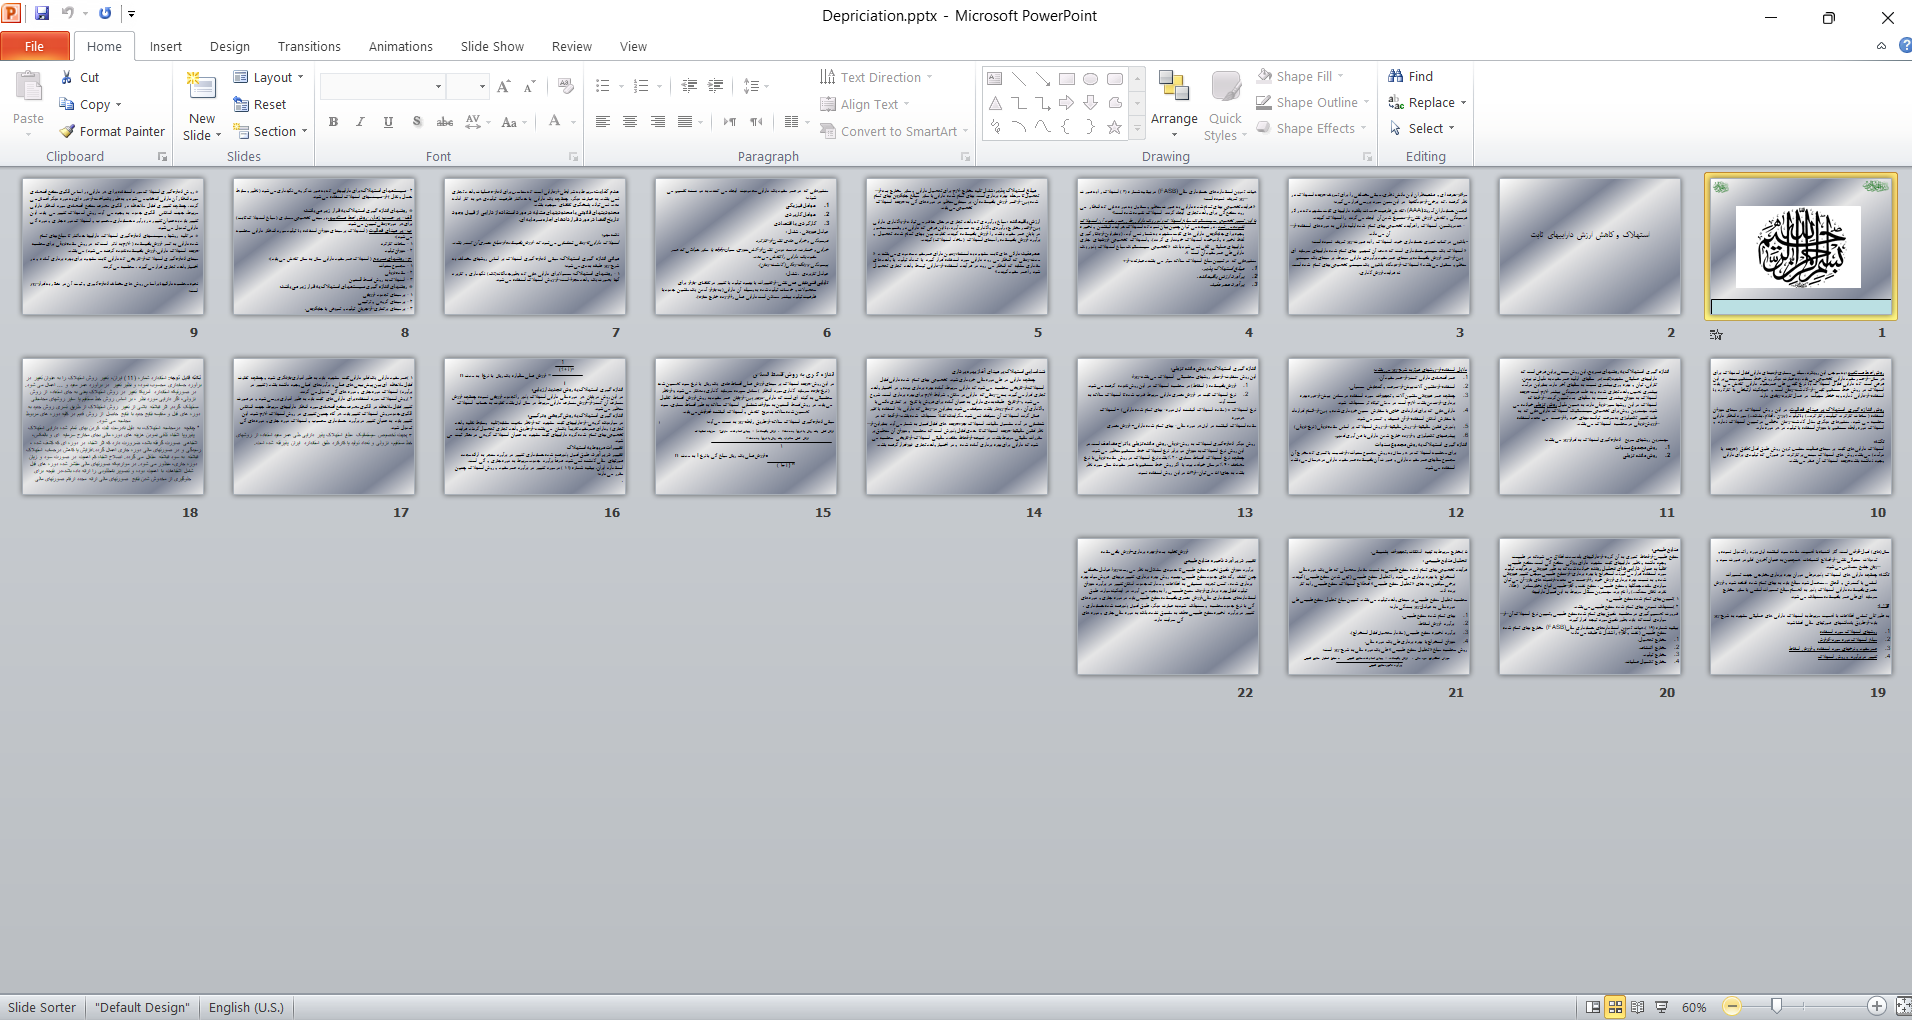Click the Reset button
Viewport: 1912px width, 1020px height.
click(260, 104)
